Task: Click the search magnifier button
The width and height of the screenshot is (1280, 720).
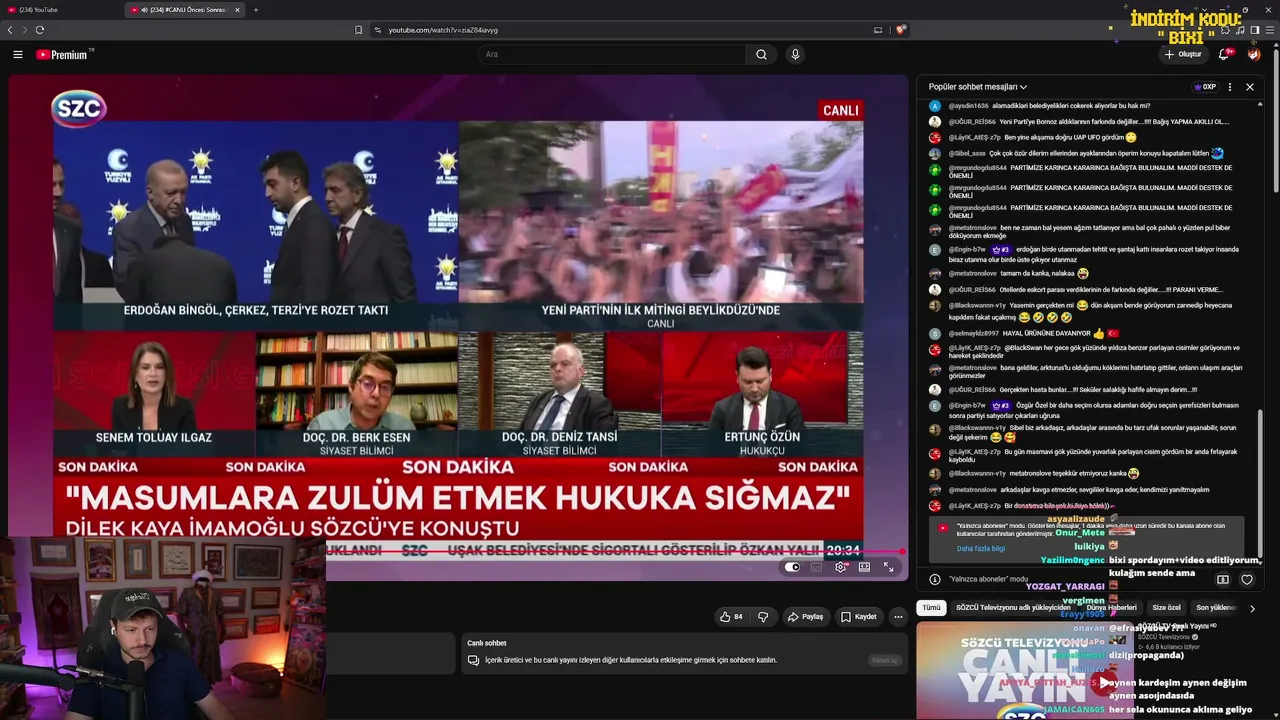Action: 761,55
